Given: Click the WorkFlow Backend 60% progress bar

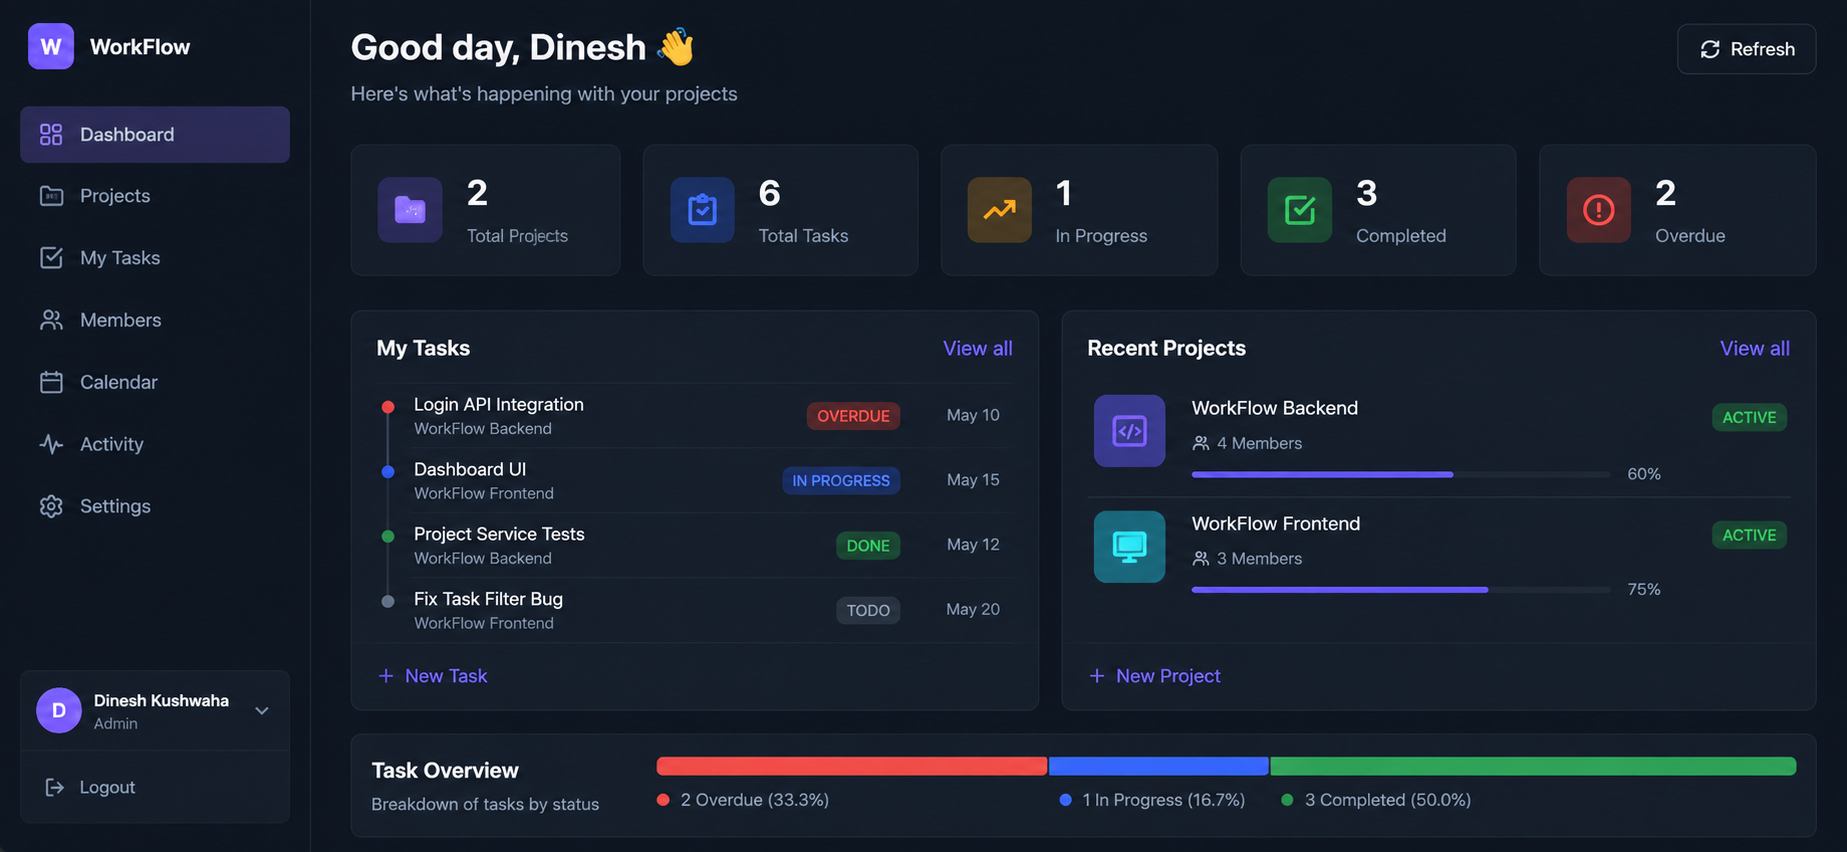Looking at the screenshot, I should coord(1400,474).
